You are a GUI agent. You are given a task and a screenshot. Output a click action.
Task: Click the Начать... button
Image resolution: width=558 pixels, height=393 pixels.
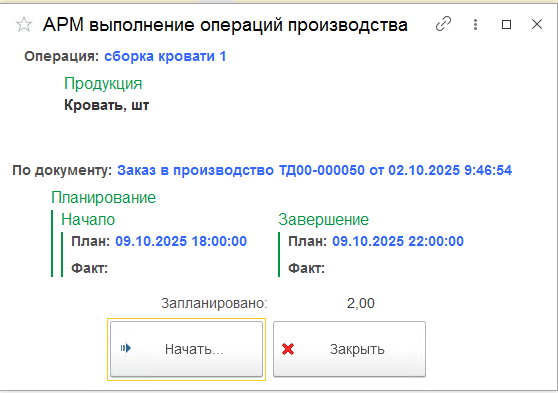pyautogui.click(x=186, y=349)
